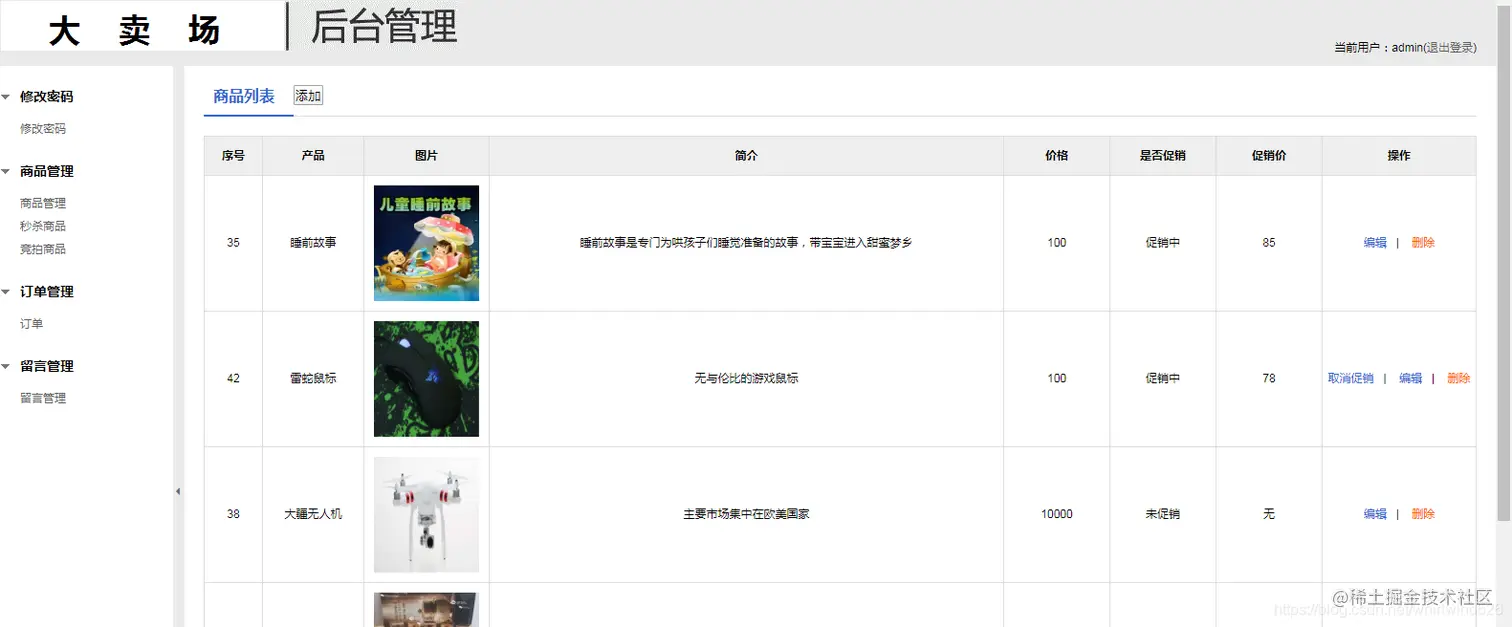The width and height of the screenshot is (1512, 627).
Task: Delete the 睡前故事 product row
Action: tap(1423, 243)
